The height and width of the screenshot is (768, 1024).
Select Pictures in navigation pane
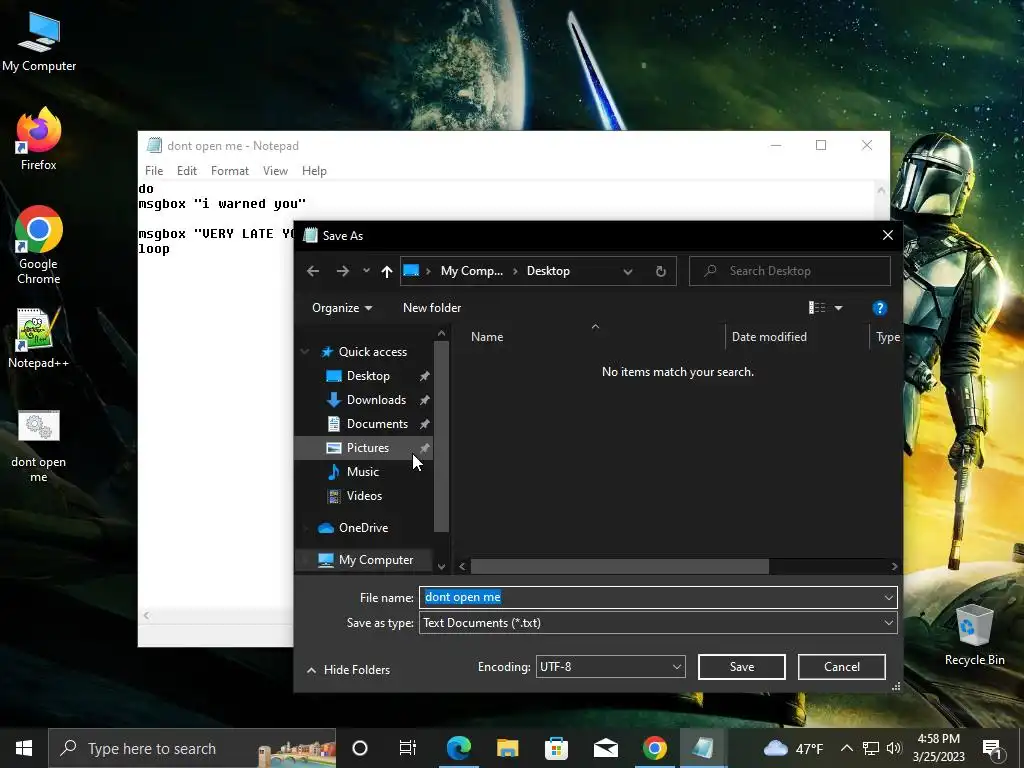(367, 448)
